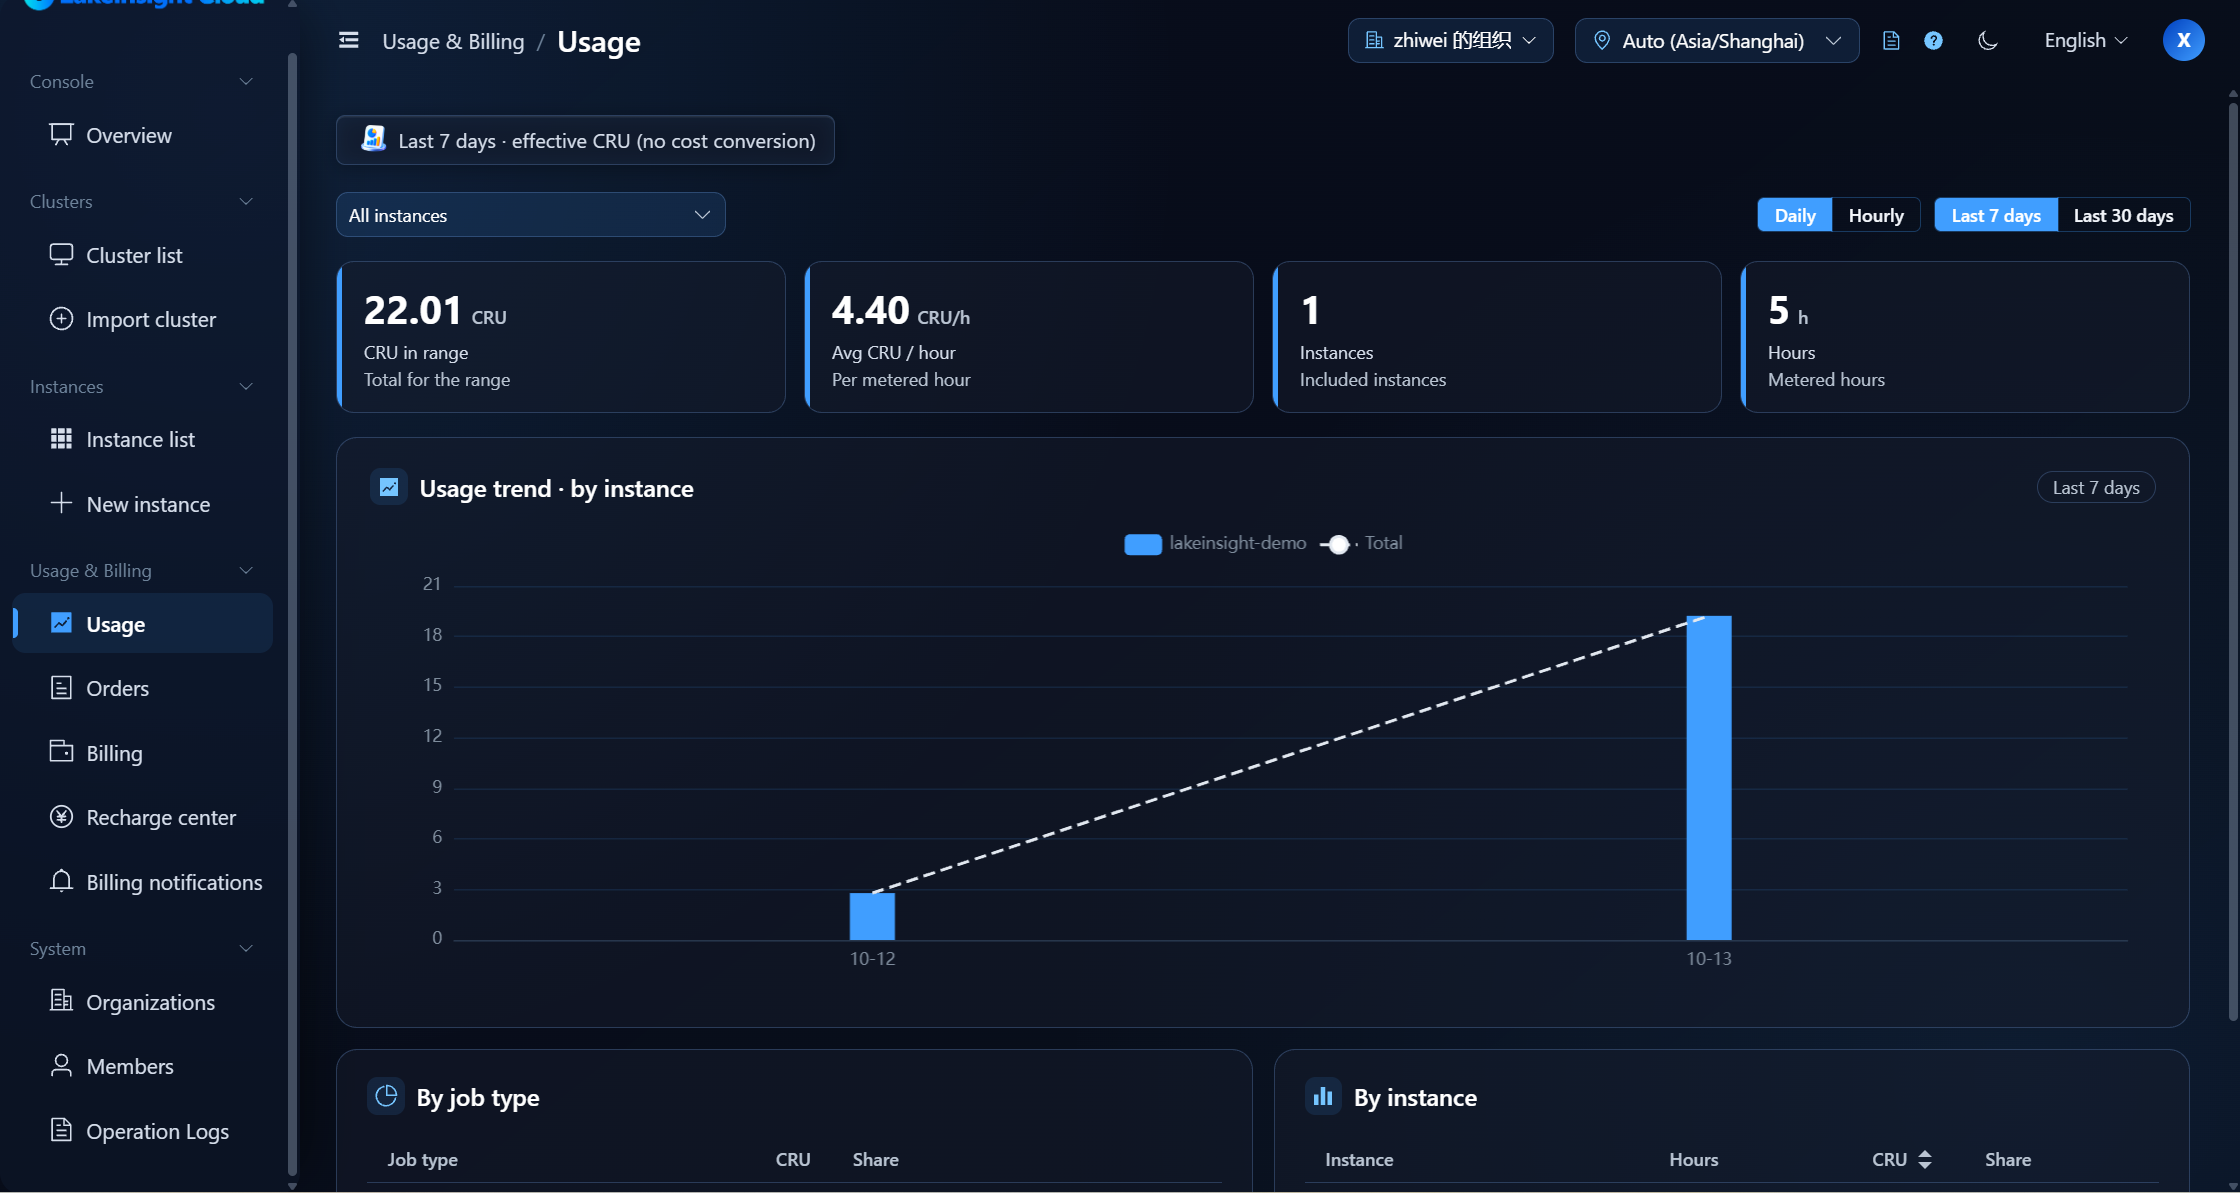Toggle dark mode moon icon

click(x=1988, y=40)
